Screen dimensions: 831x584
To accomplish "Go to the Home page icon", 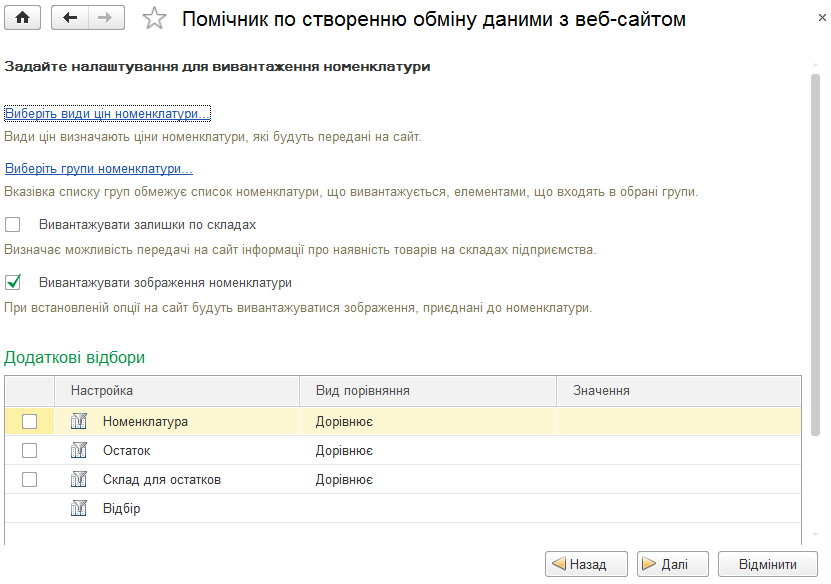I will point(22,18).
